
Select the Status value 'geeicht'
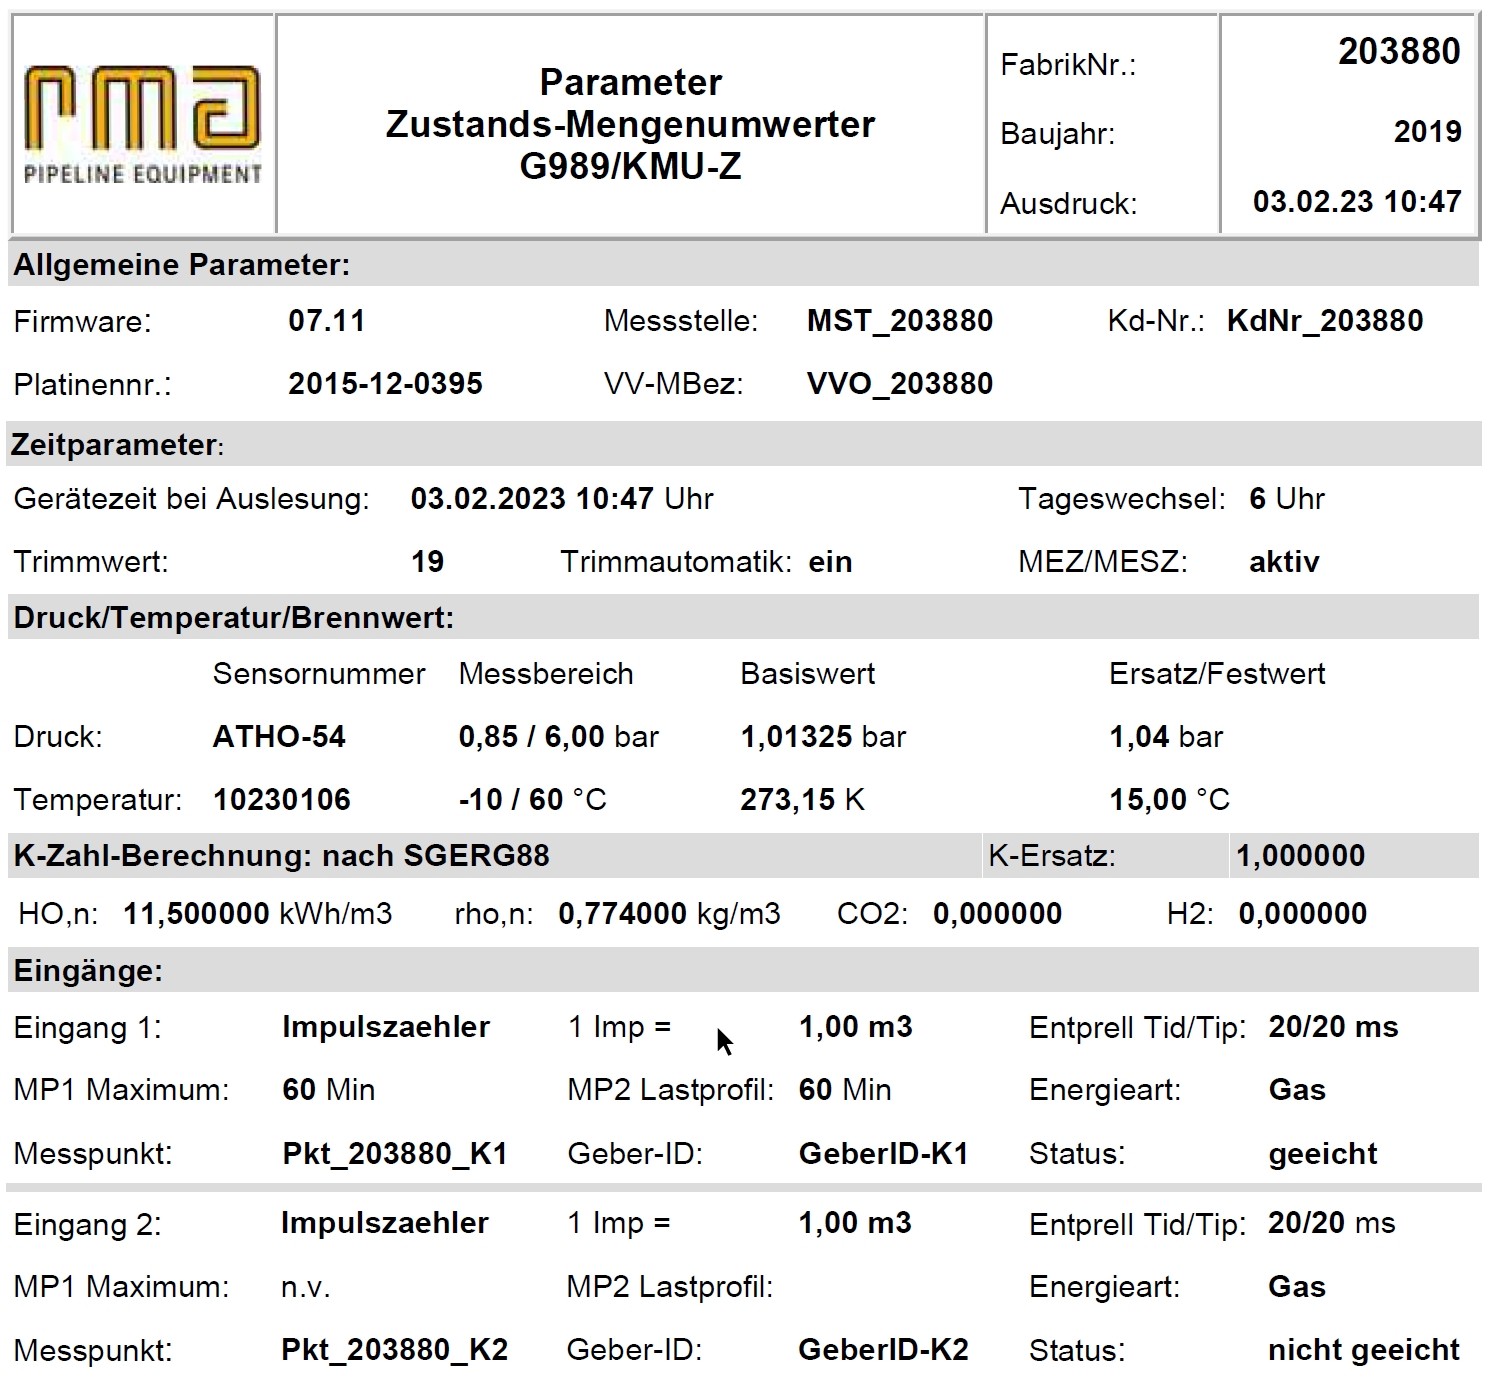[1323, 1155]
